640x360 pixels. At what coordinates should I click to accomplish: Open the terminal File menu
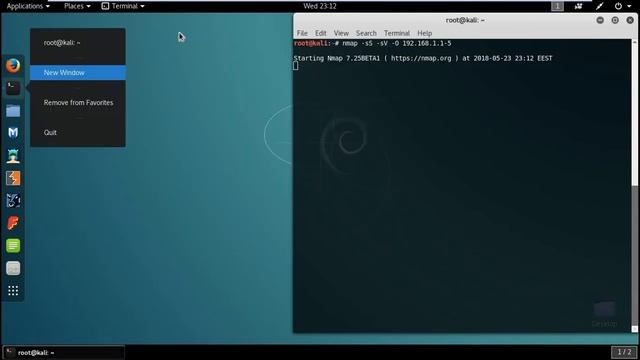coord(302,33)
